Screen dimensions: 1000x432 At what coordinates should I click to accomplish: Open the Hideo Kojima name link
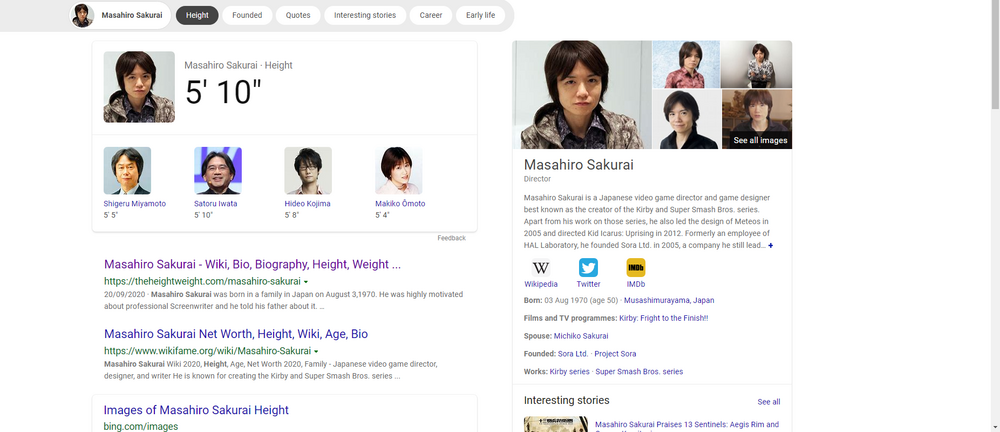[x=307, y=204]
